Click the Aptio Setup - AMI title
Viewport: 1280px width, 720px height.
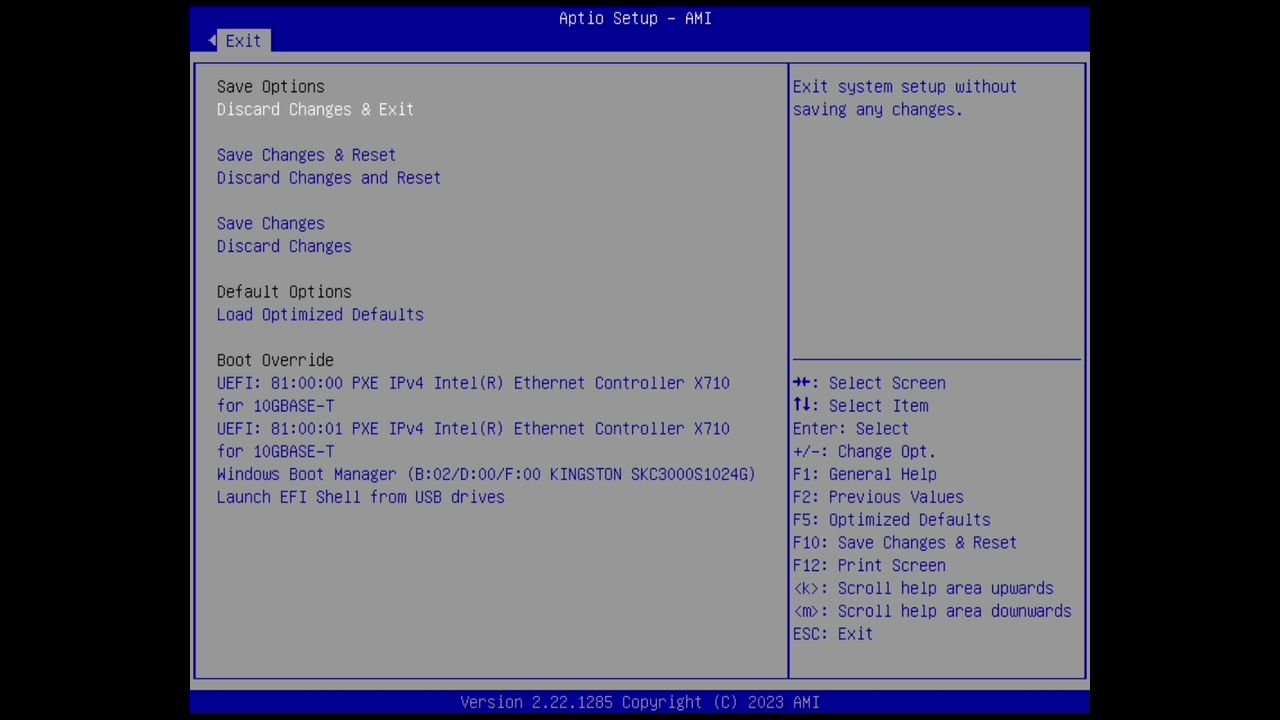635,18
